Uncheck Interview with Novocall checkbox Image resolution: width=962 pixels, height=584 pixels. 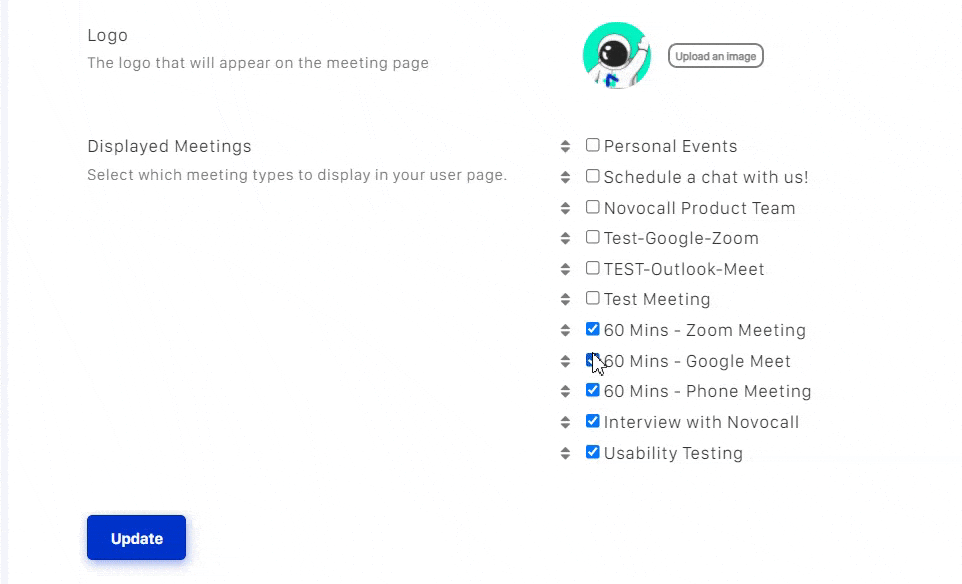[x=593, y=421]
